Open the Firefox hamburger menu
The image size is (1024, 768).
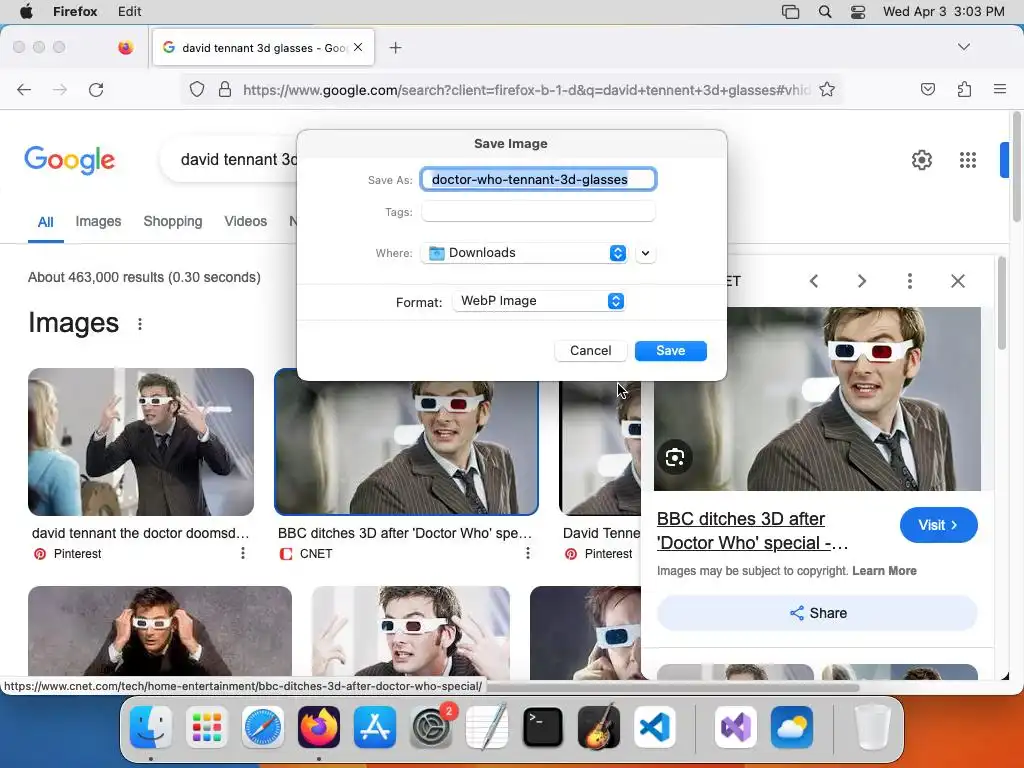coord(1000,89)
